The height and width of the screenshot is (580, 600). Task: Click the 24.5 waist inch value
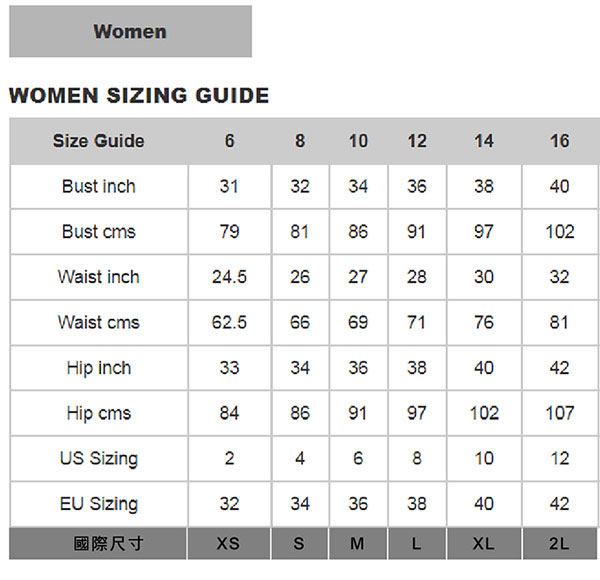(229, 277)
